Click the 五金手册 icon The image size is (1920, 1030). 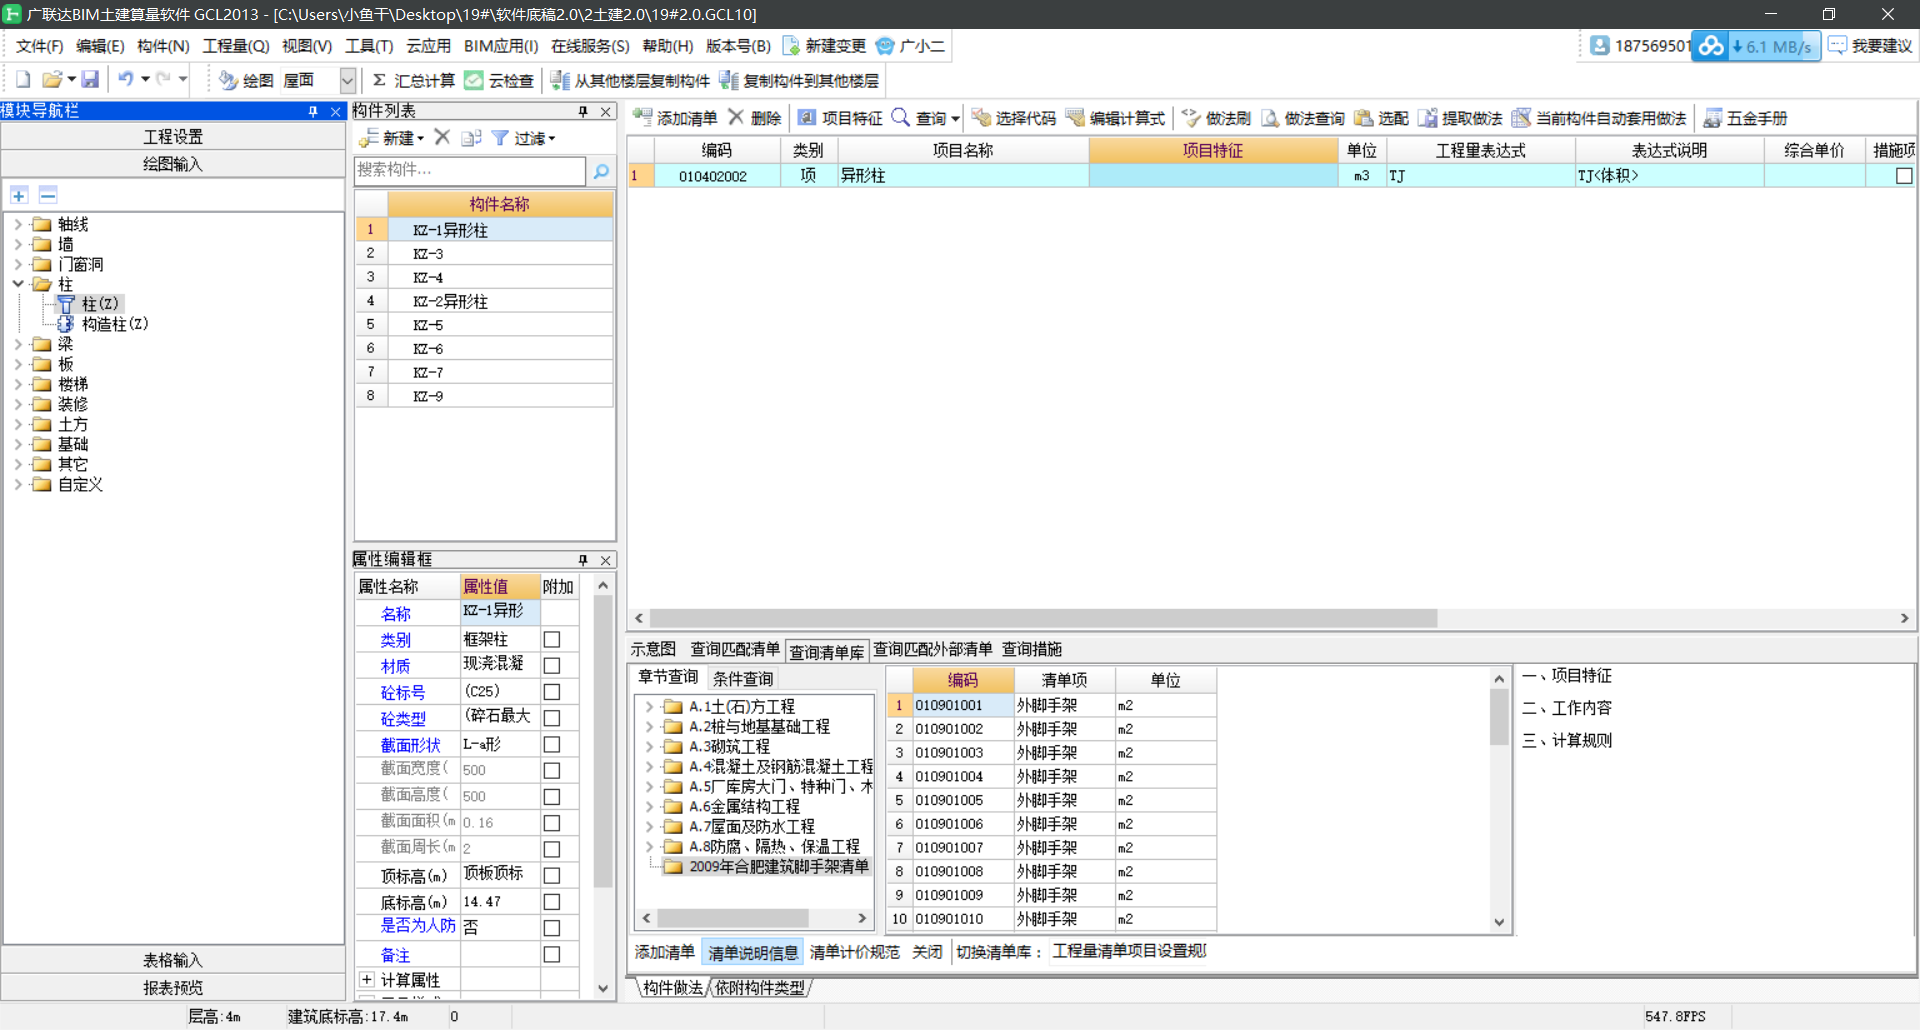tap(1712, 118)
